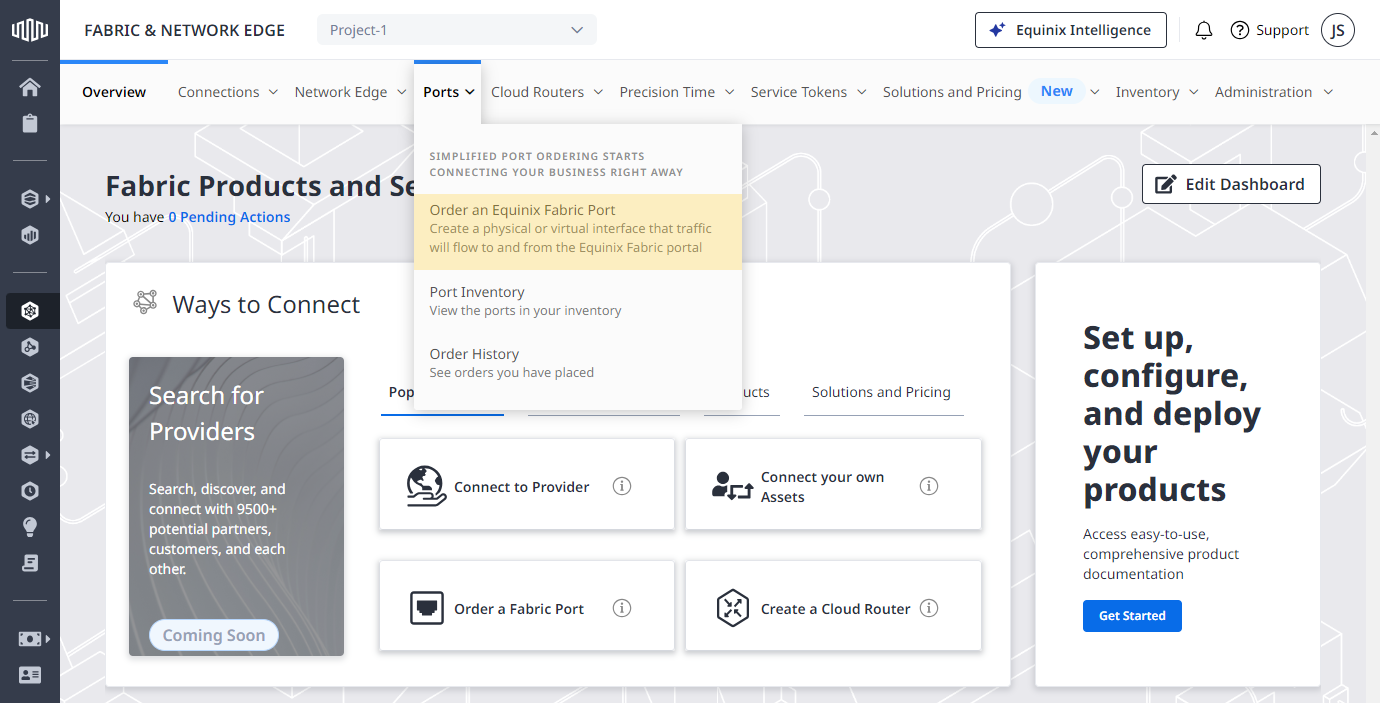Open the Project-1 project selector dropdown
Screen dimensions: 1380x703
click(457, 30)
